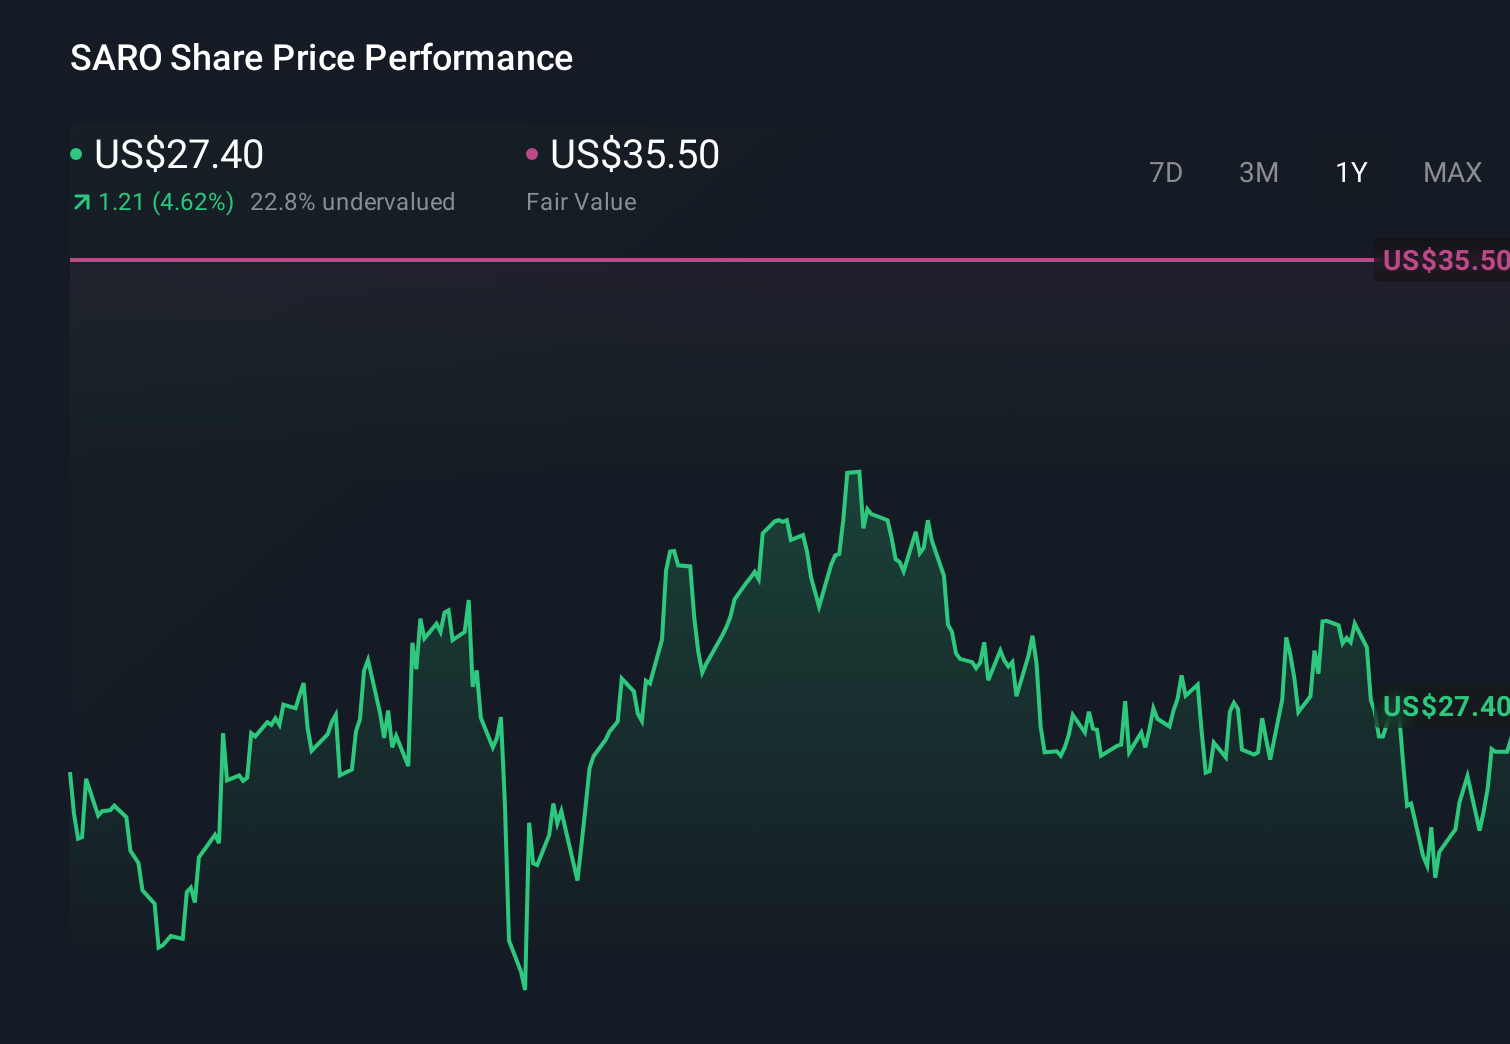Click the green current price legend dot

click(x=76, y=153)
